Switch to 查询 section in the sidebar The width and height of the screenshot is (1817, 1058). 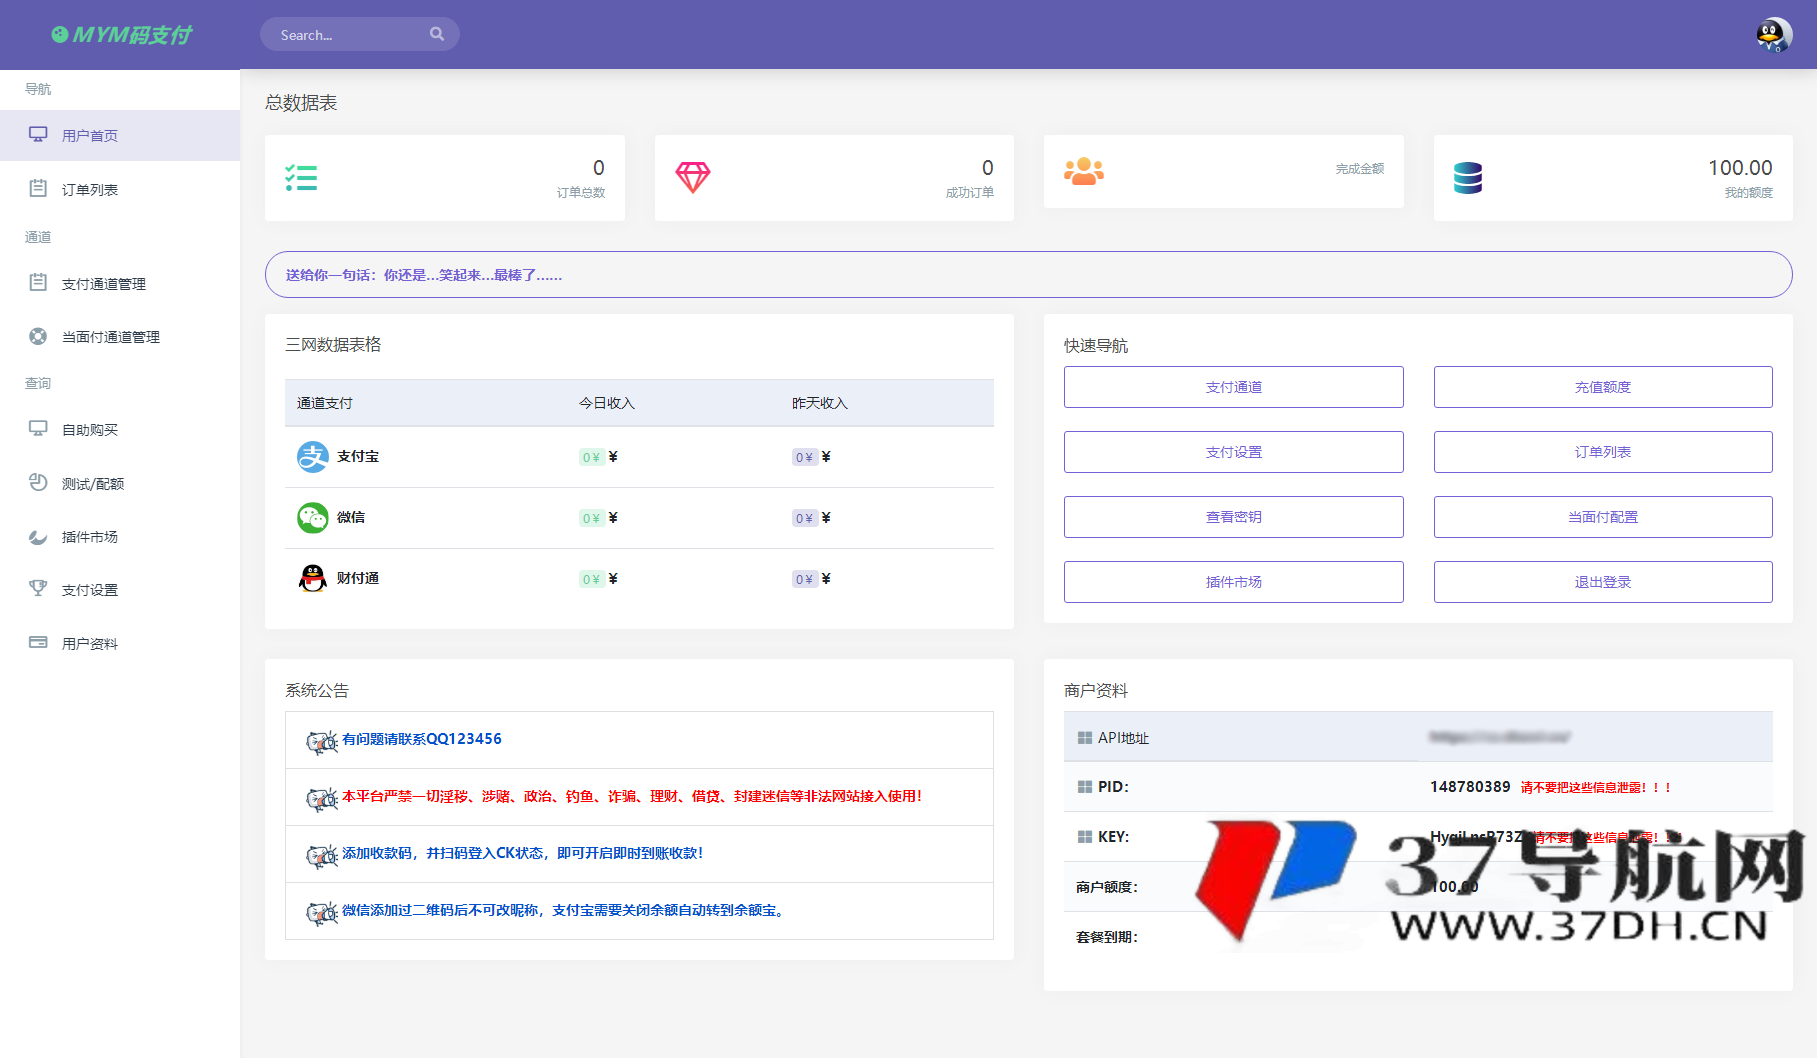36,383
